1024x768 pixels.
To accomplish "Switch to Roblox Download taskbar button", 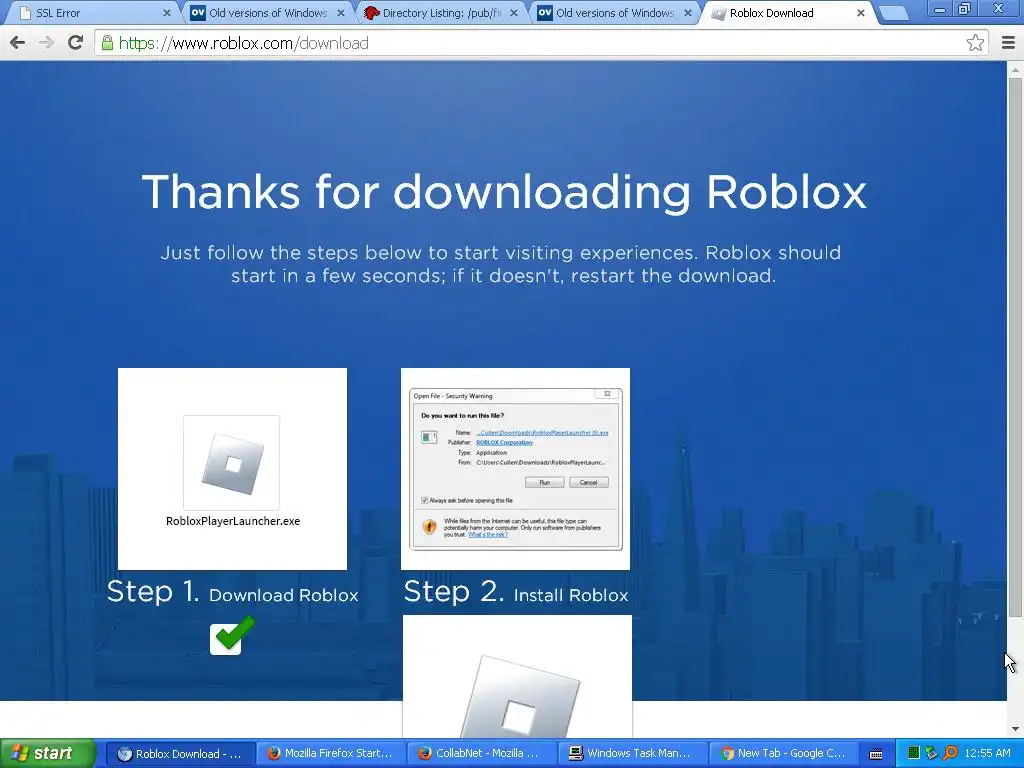I will pyautogui.click(x=180, y=754).
